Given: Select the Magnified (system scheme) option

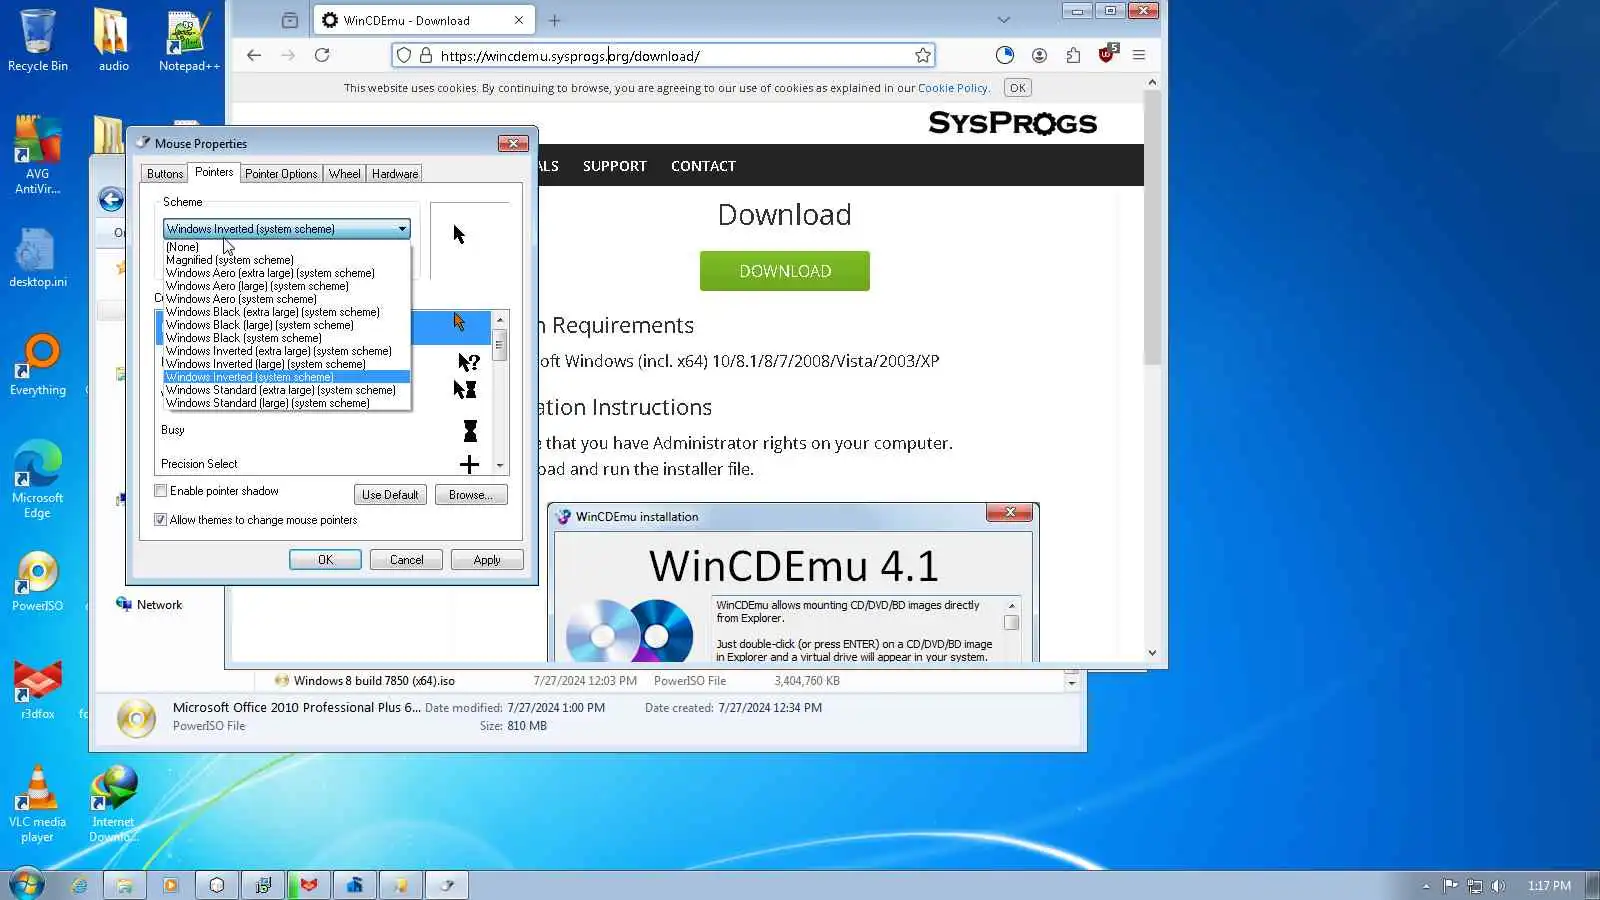Looking at the screenshot, I should [x=287, y=260].
